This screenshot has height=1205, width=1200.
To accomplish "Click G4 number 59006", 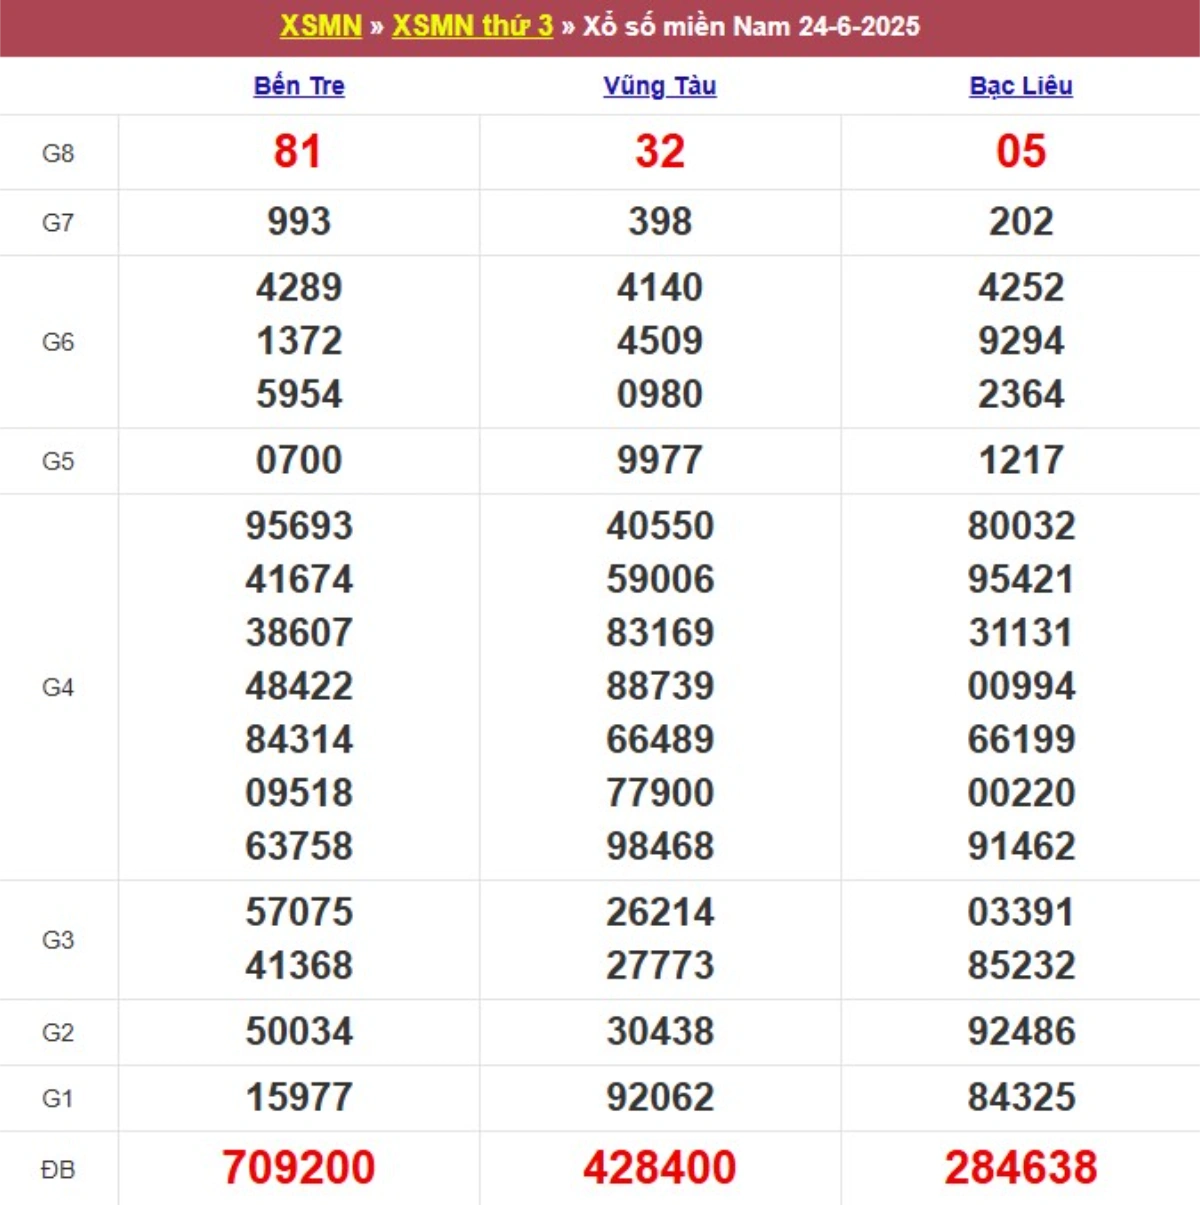I will point(660,580).
